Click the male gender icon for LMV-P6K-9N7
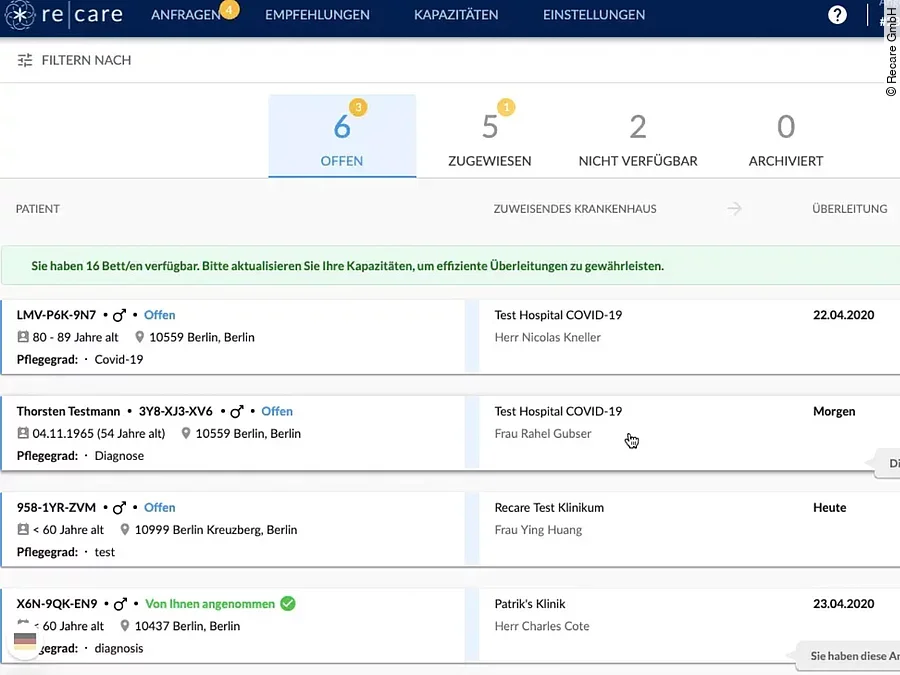900x675 pixels. click(x=120, y=315)
